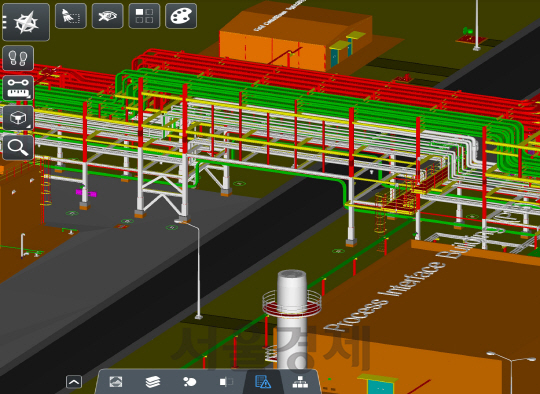Open the compass navigation menu
The image size is (540, 394).
click(x=26, y=22)
